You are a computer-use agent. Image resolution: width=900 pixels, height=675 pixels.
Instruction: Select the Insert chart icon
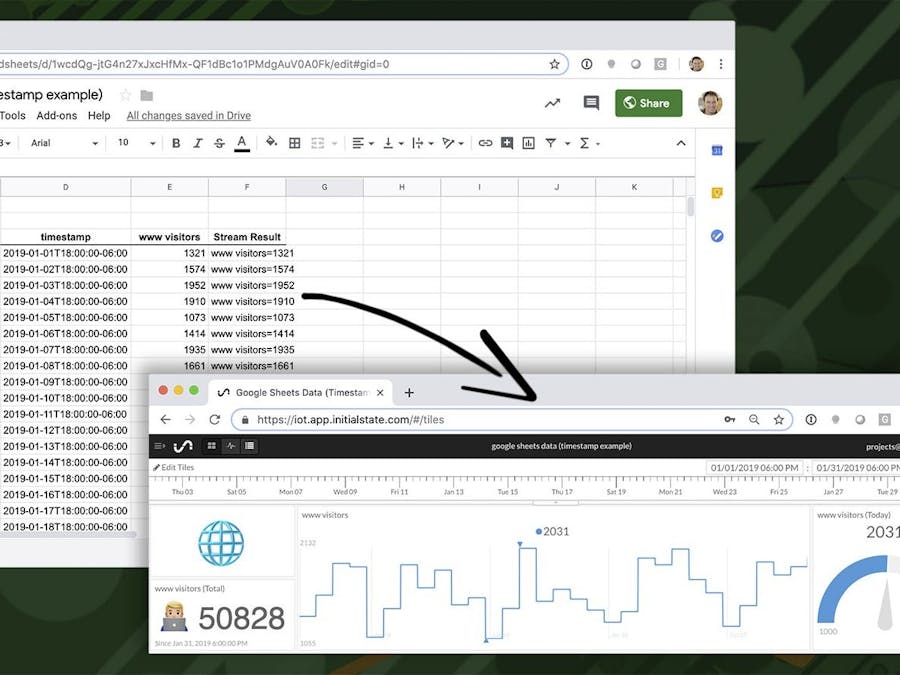pos(527,143)
